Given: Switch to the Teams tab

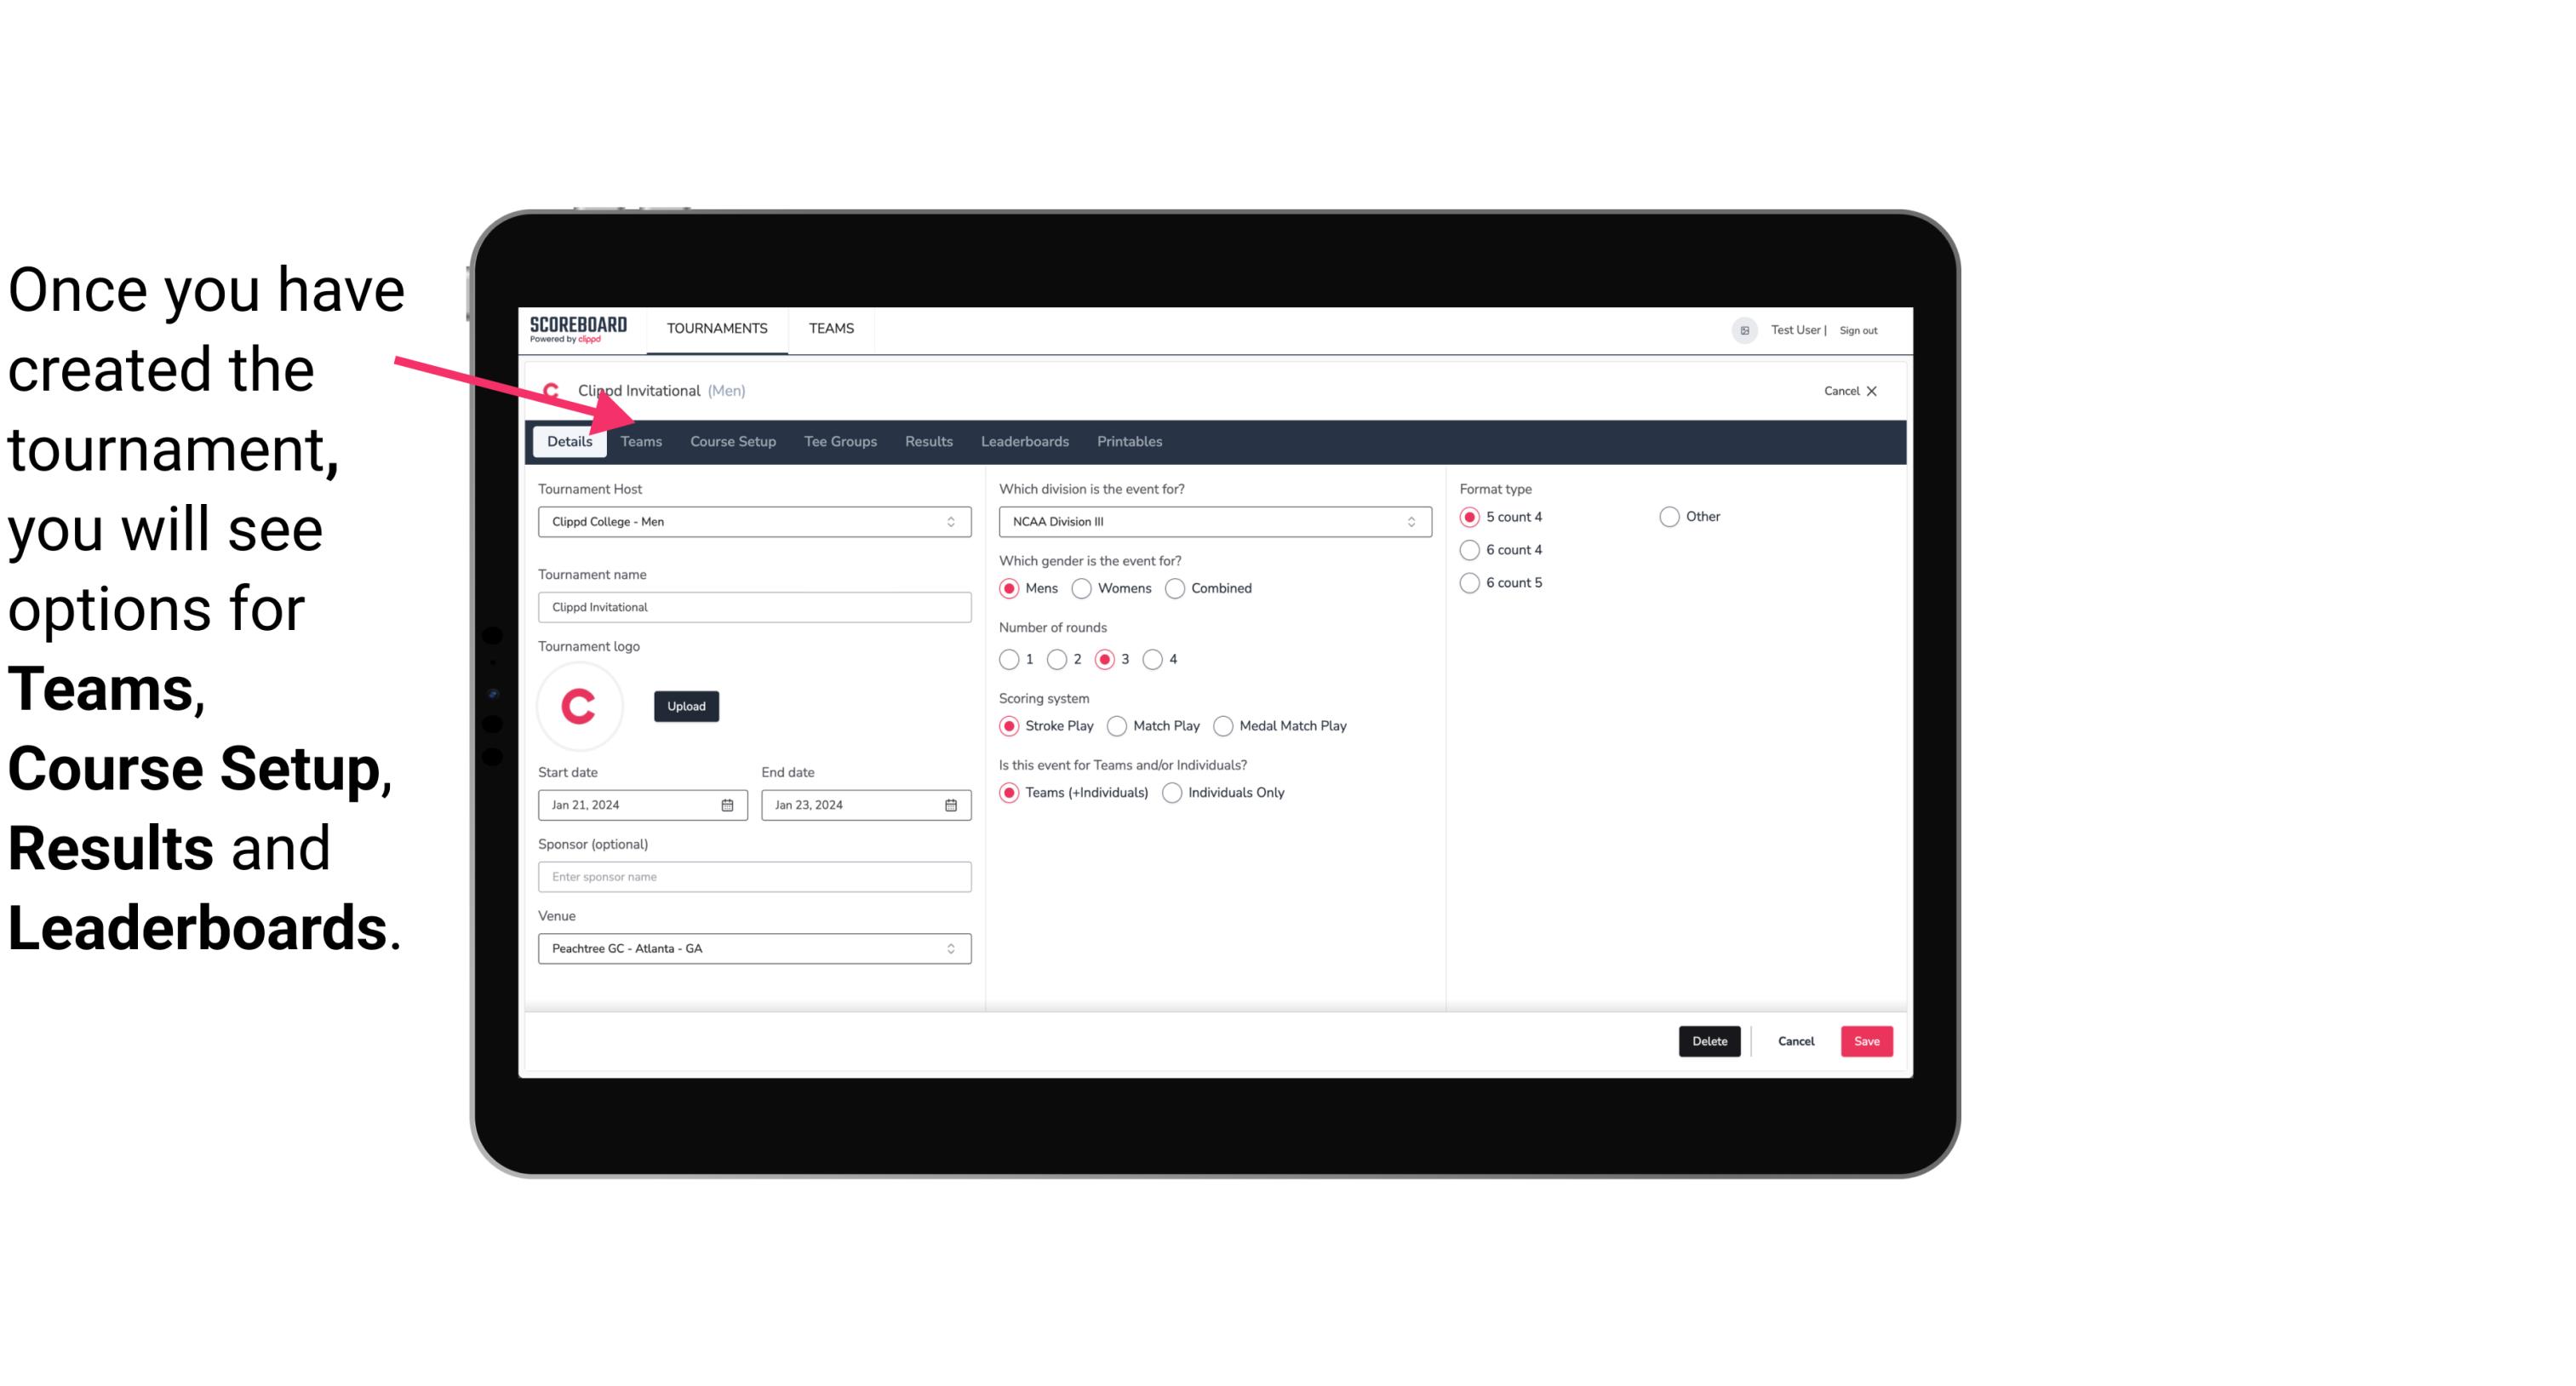Looking at the screenshot, I should [x=639, y=440].
